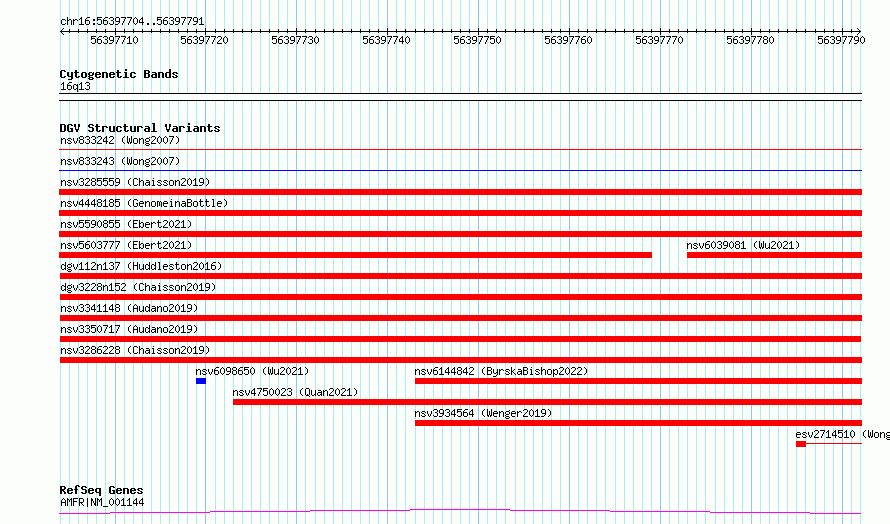The image size is (890, 524).
Task: Select the red bar under nsv6144842
Action: pos(638,381)
